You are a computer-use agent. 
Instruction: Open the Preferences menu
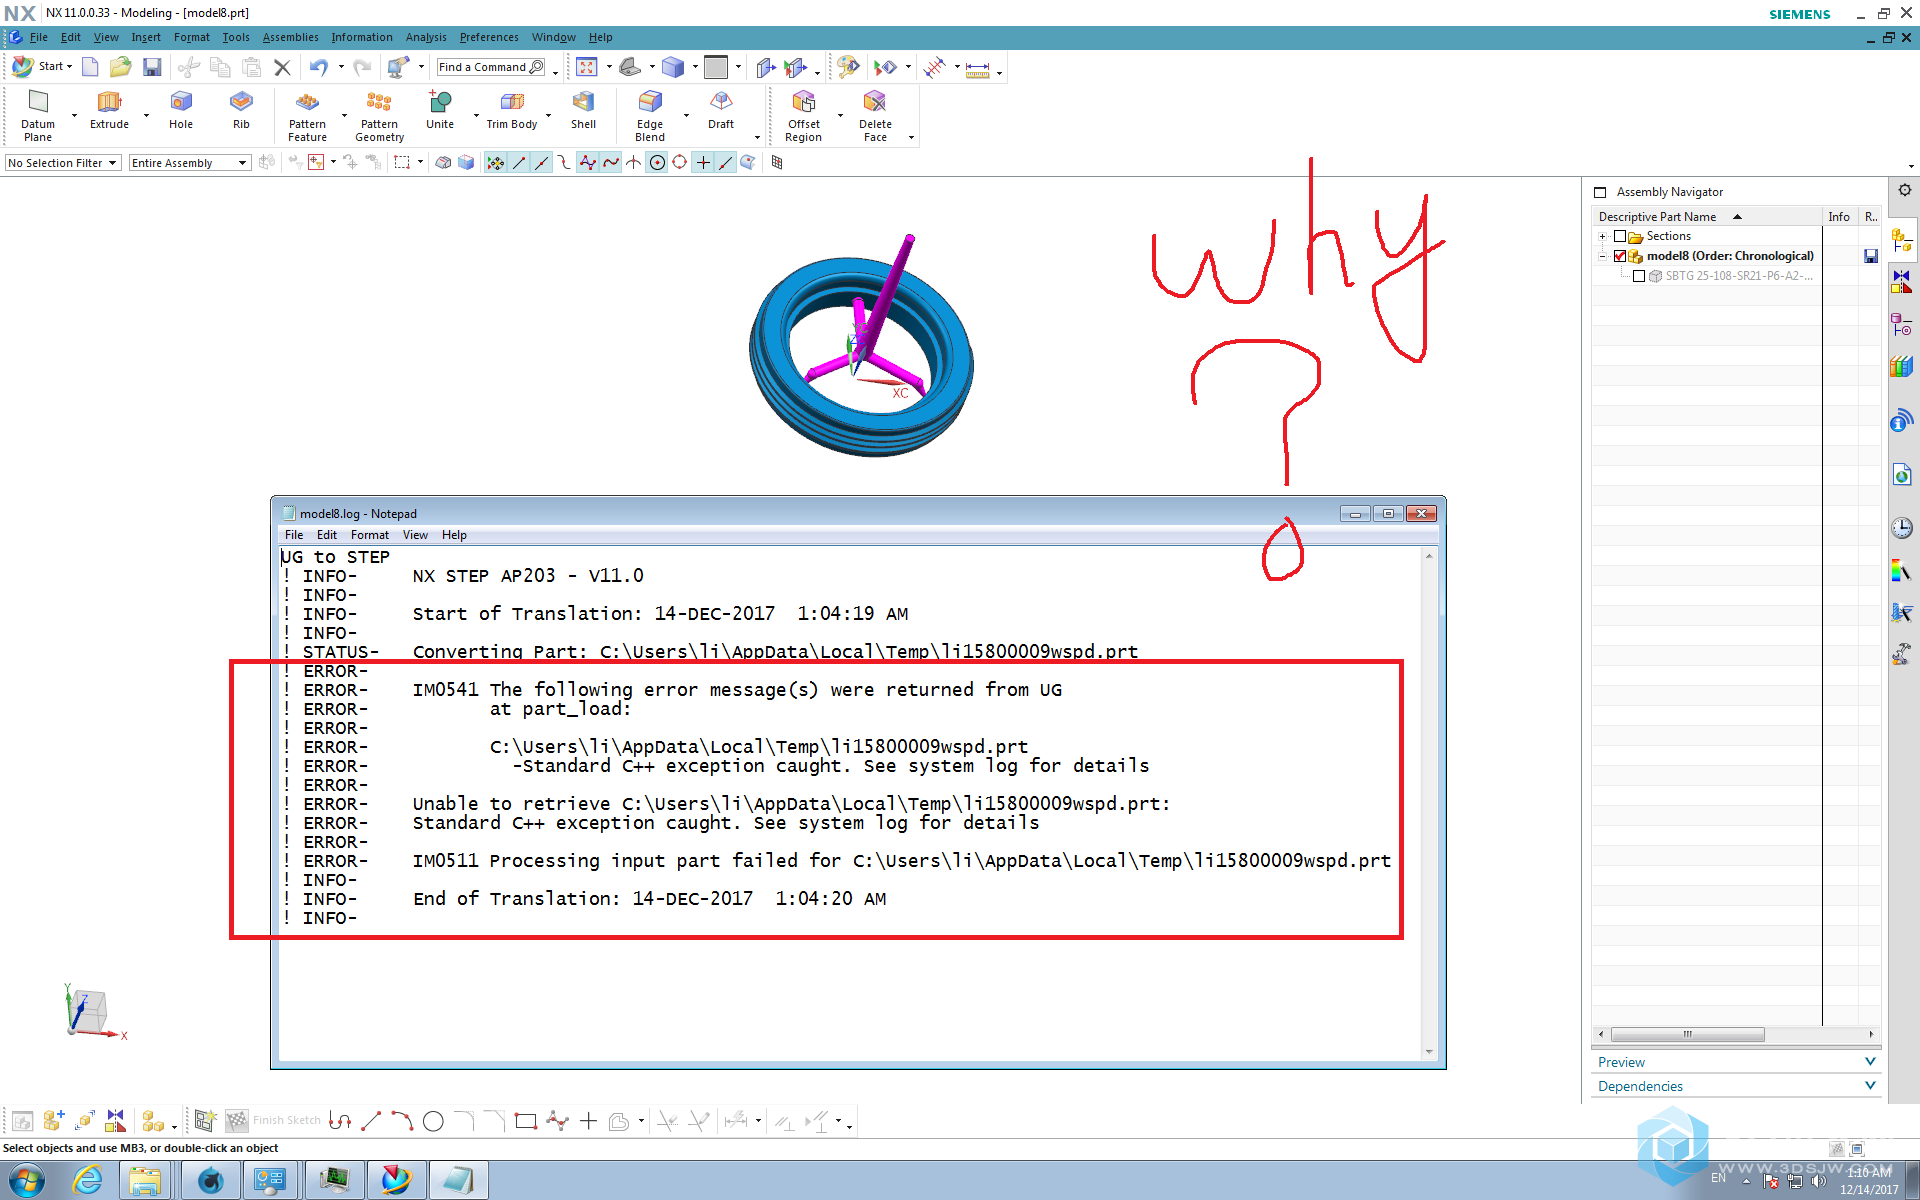(x=489, y=37)
